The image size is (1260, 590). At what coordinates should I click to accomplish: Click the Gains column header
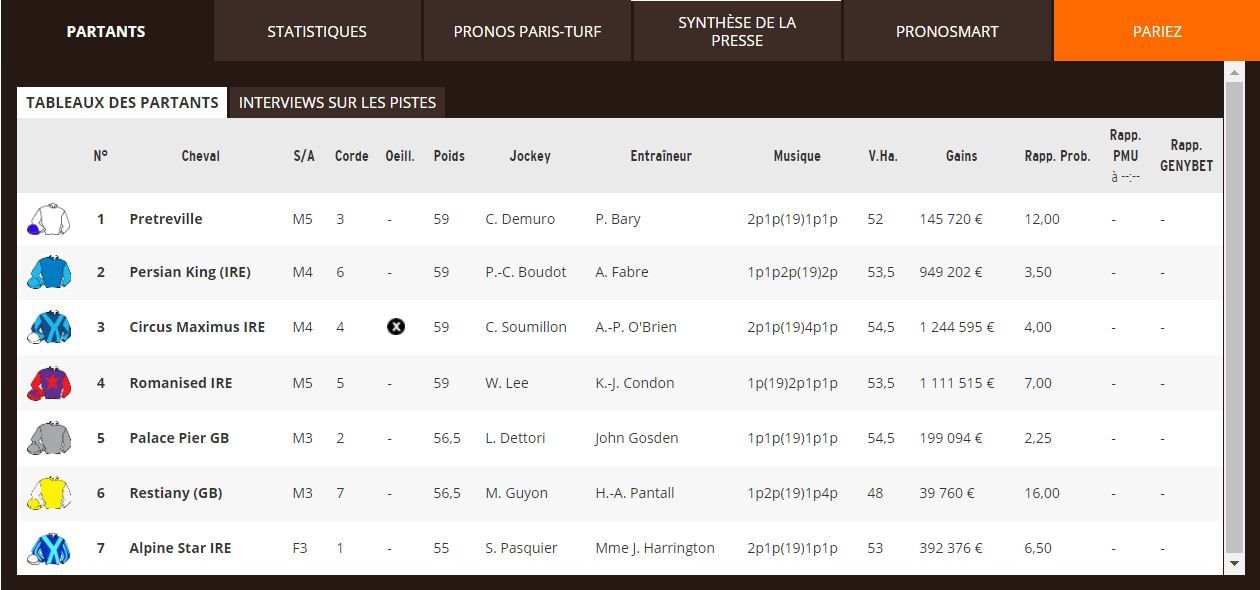click(x=961, y=156)
